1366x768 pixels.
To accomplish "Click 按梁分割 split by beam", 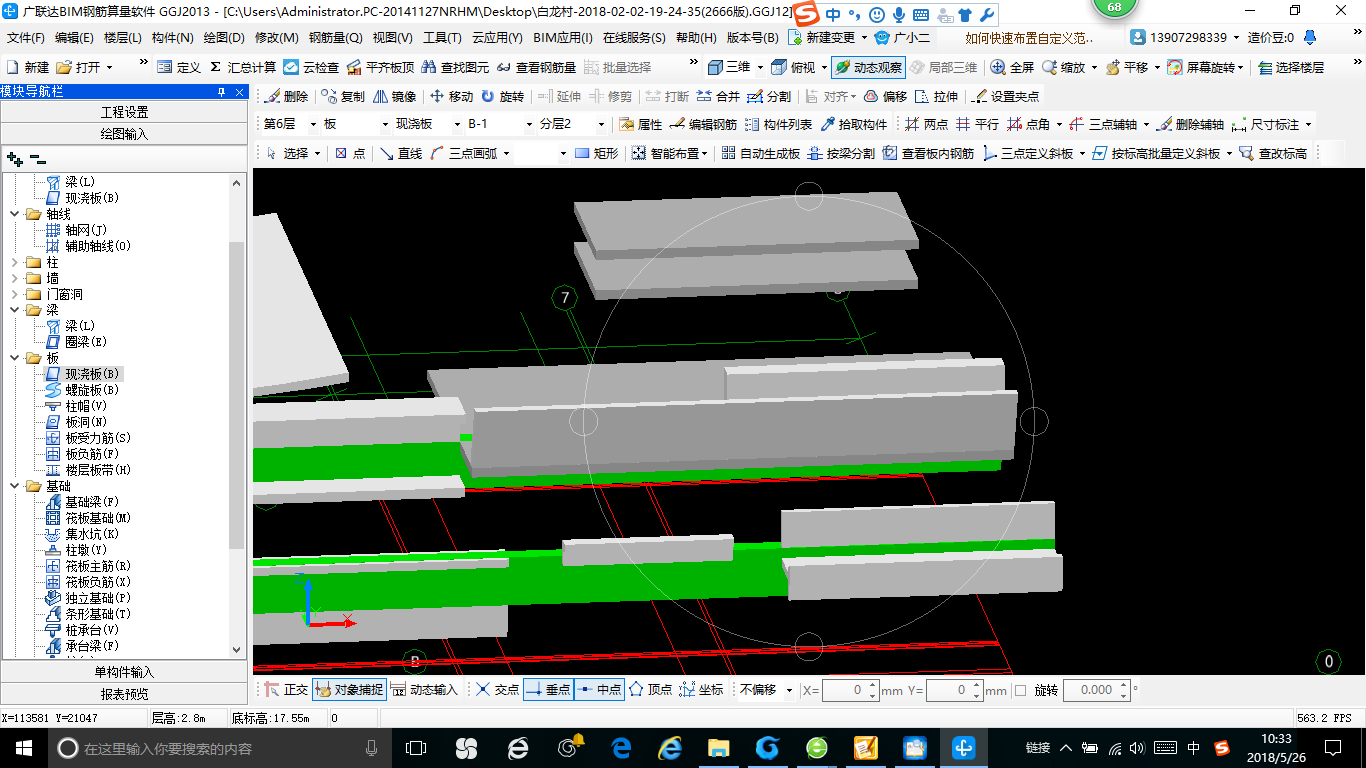I will [842, 153].
